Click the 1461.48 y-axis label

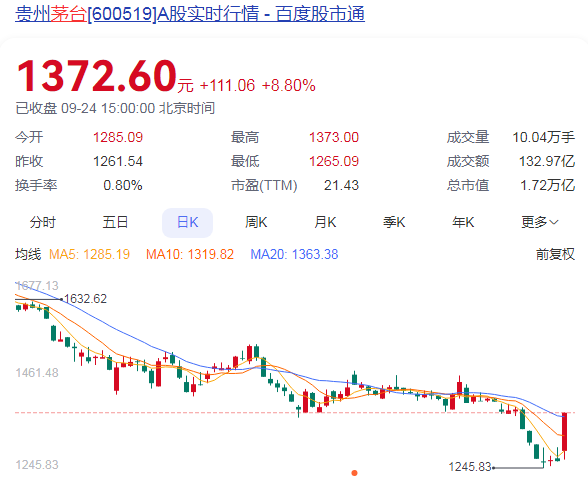point(37,373)
